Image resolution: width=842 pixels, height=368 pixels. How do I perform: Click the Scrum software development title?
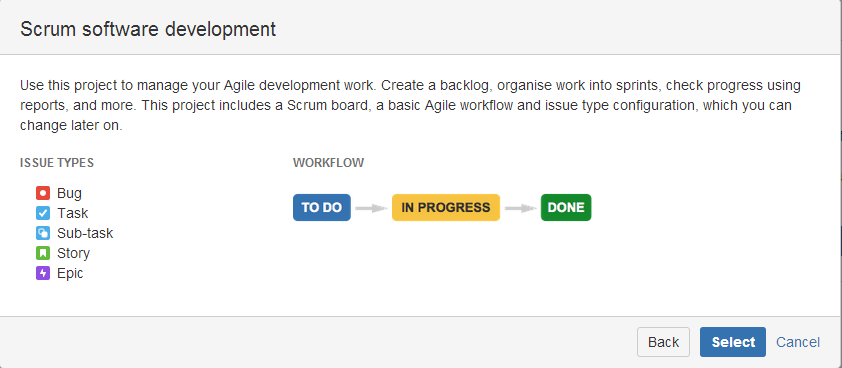pos(148,29)
